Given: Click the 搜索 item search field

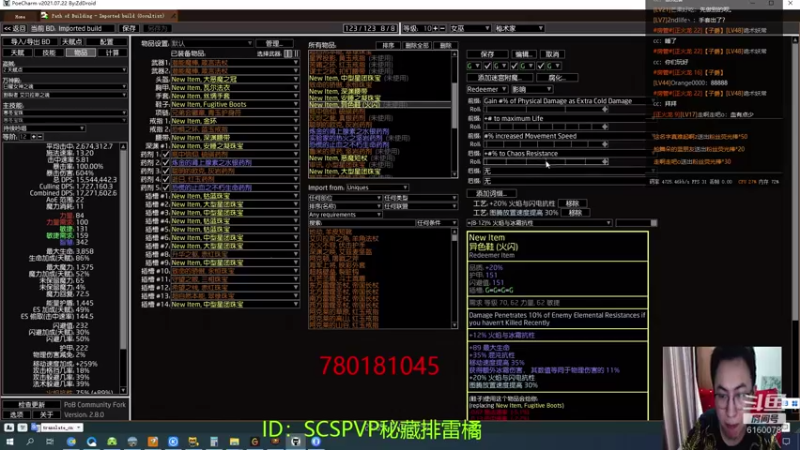Looking at the screenshot, I should tap(361, 223).
